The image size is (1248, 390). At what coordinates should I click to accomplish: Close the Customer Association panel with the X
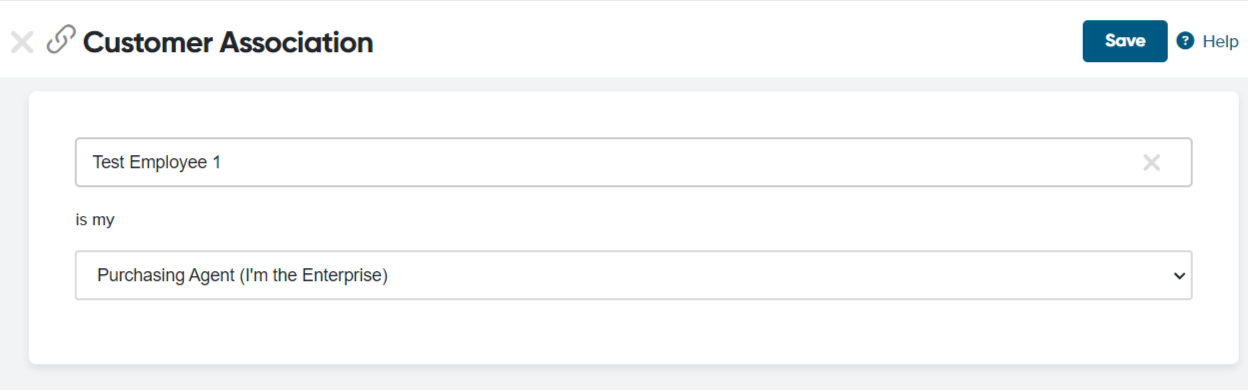(x=22, y=42)
